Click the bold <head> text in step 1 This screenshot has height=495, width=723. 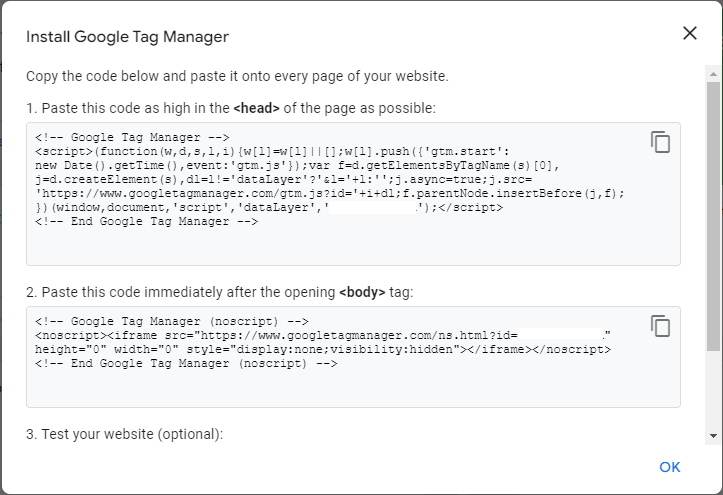point(256,108)
